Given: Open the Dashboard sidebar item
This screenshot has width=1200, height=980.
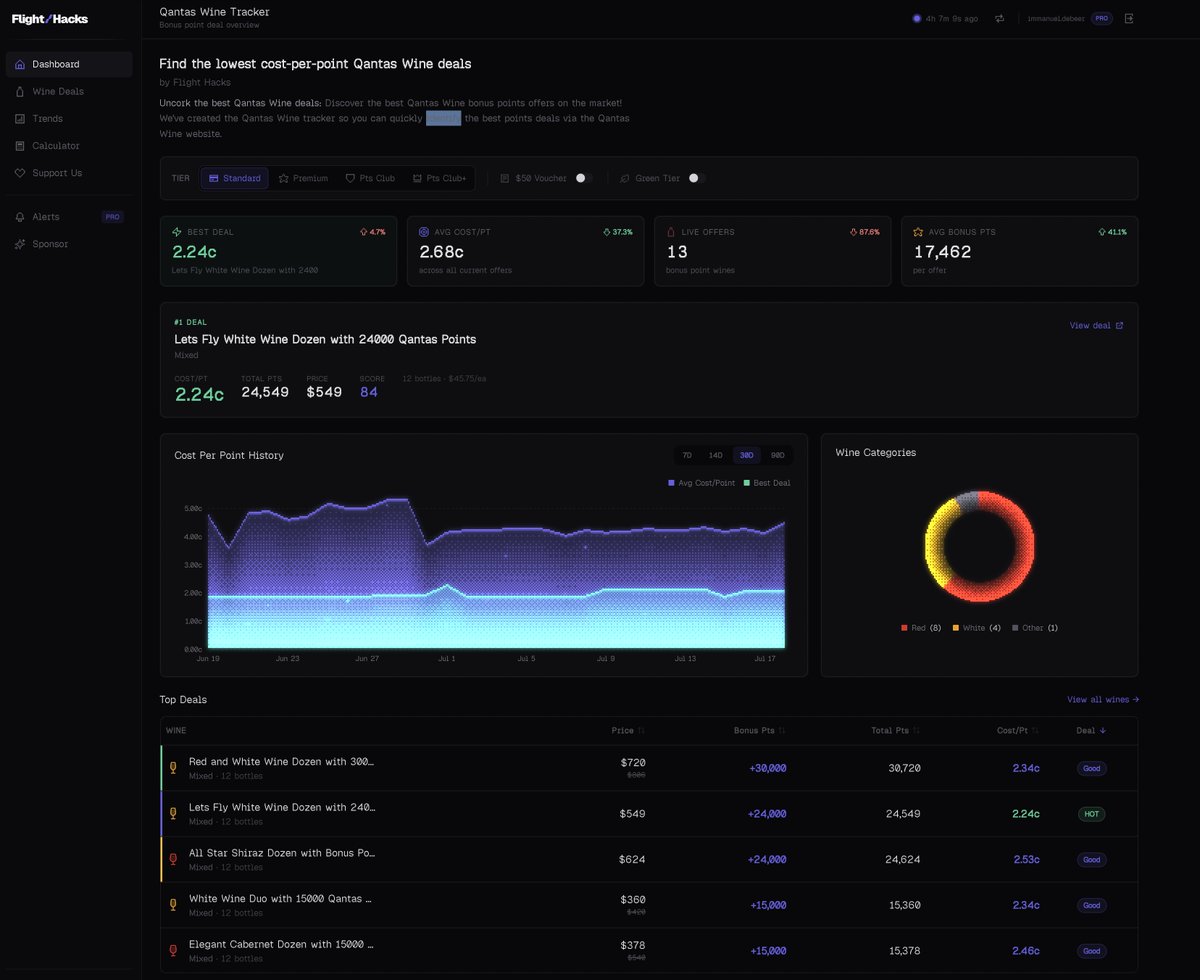Looking at the screenshot, I should click(69, 64).
